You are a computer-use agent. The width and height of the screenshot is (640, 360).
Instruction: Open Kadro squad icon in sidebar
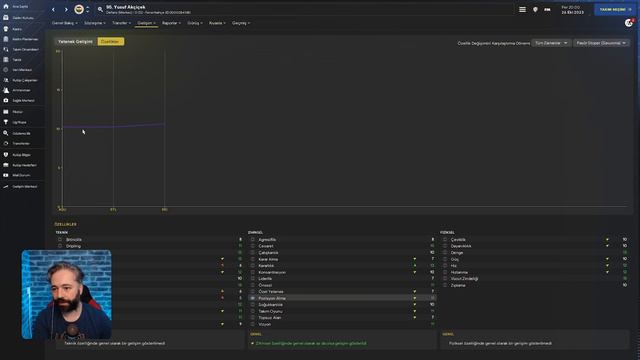(x=6, y=29)
